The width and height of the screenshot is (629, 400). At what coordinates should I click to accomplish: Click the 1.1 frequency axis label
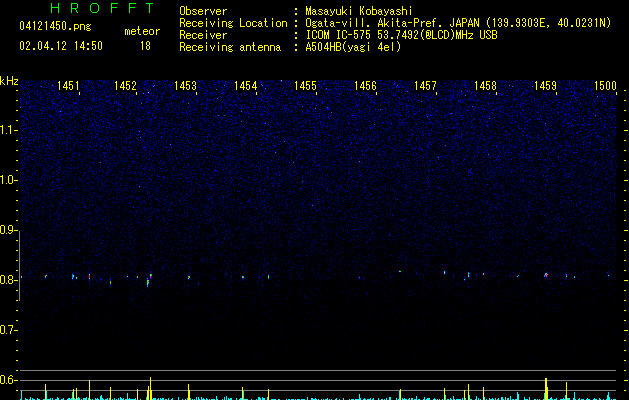(8, 130)
